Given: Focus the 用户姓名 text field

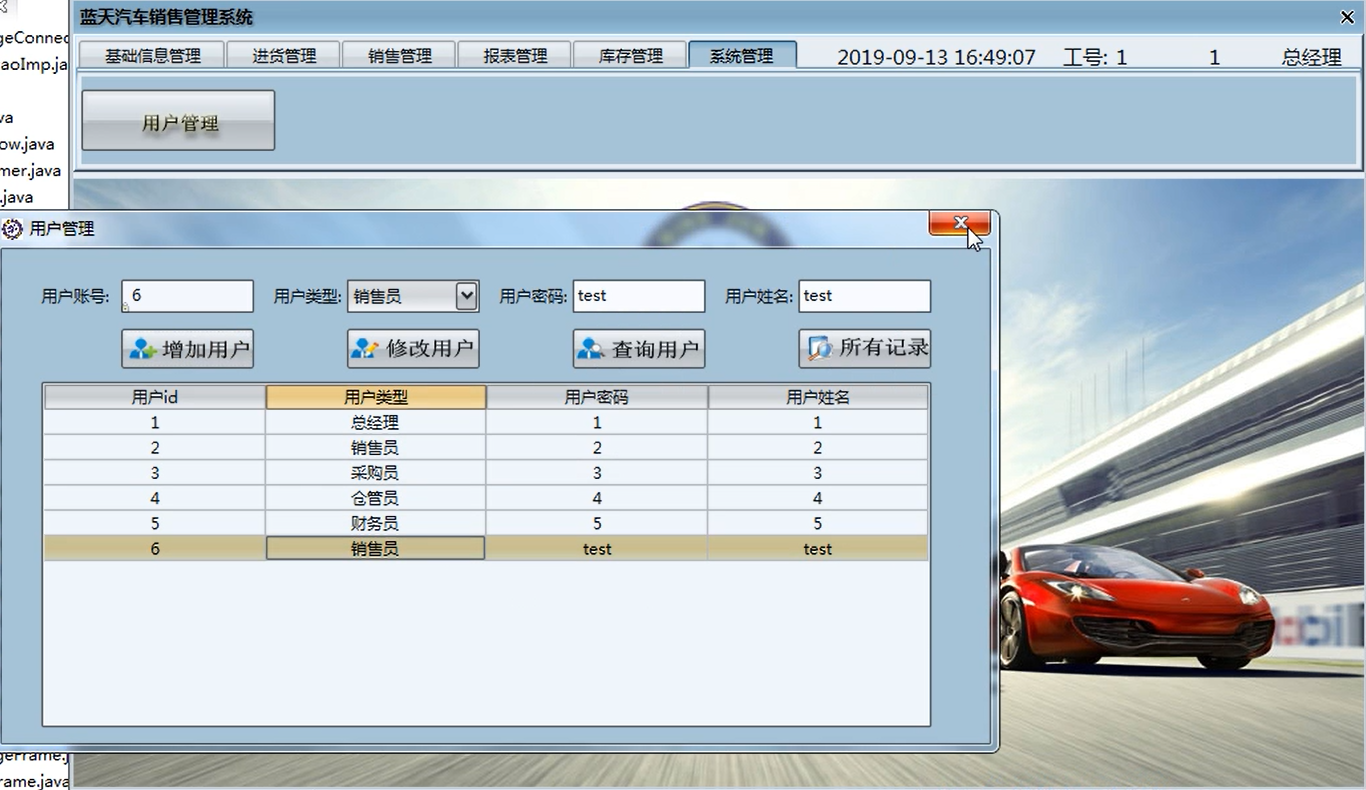Looking at the screenshot, I should (x=865, y=296).
